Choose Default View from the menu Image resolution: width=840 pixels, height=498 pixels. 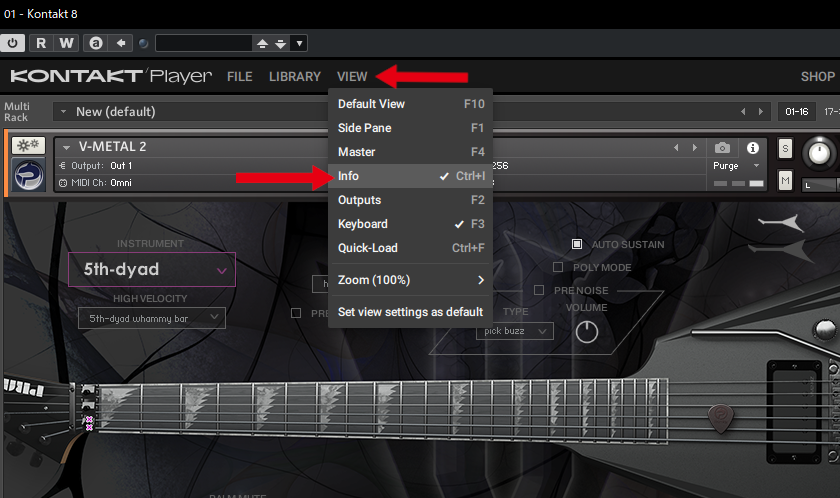[411, 104]
